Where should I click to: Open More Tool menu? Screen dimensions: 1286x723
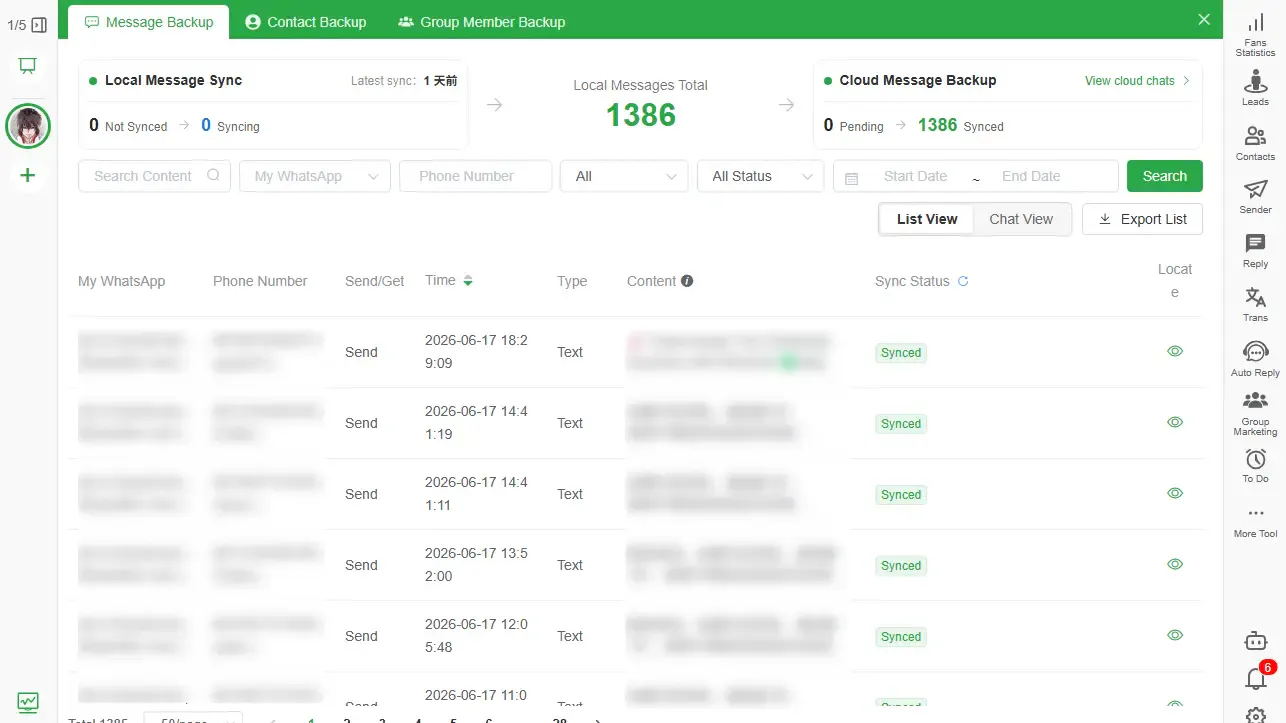tap(1255, 522)
